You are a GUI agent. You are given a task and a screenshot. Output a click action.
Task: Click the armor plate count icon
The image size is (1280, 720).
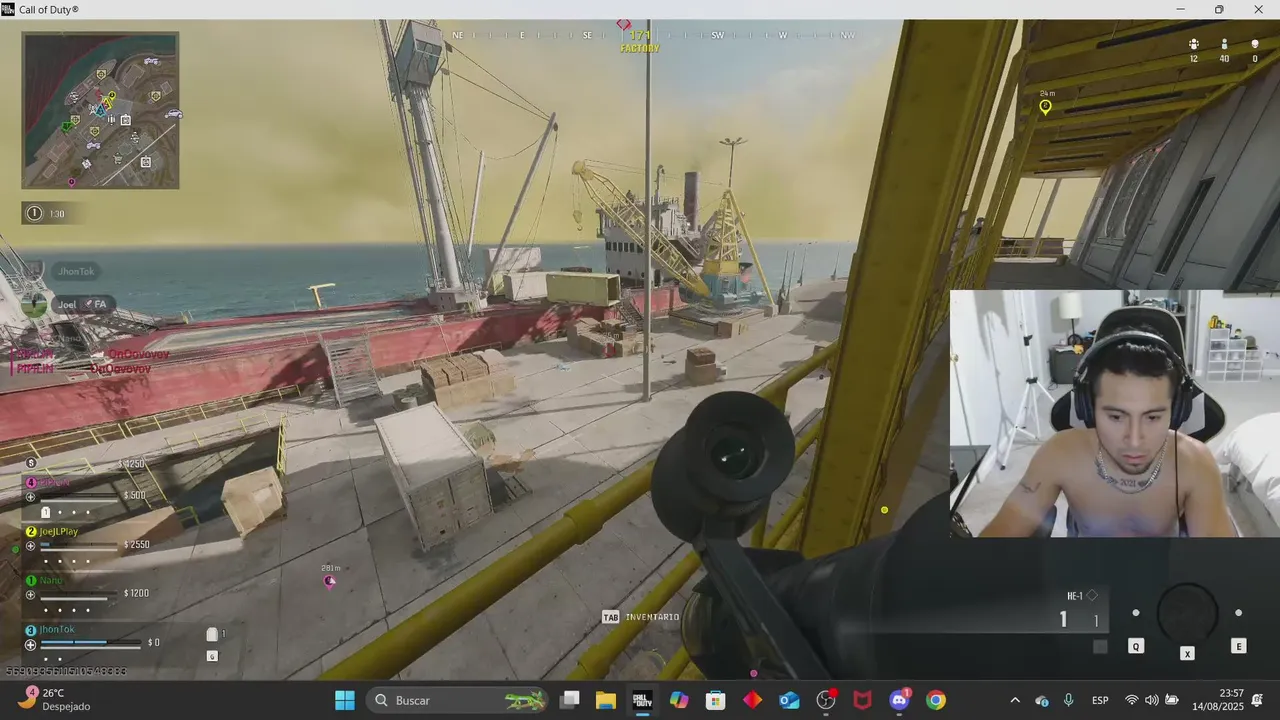pyautogui.click(x=213, y=634)
